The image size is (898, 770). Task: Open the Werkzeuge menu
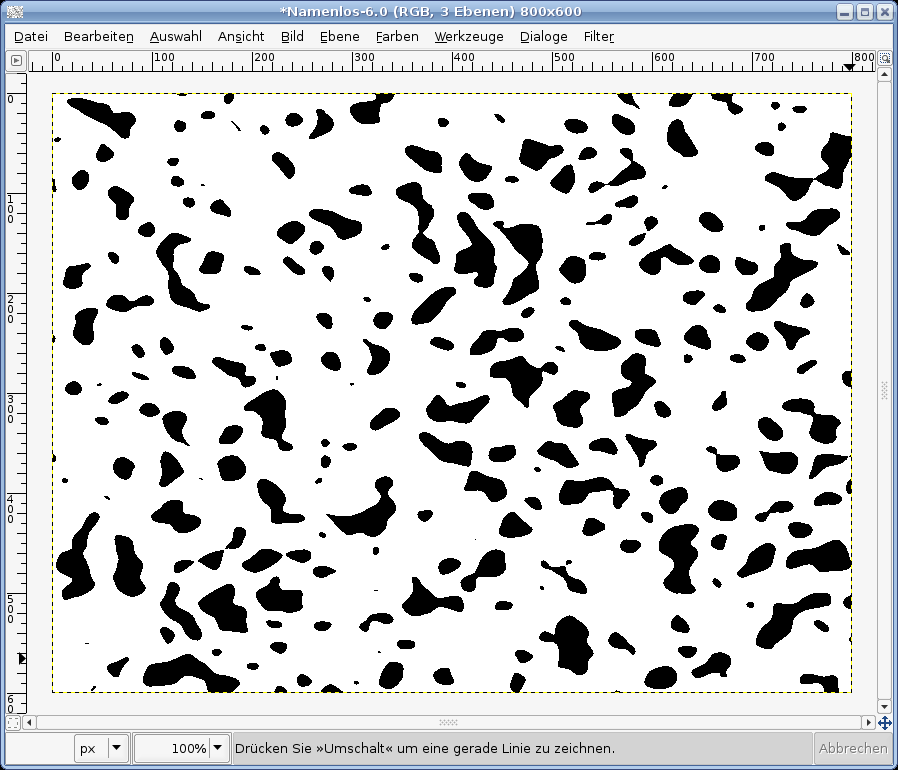469,37
